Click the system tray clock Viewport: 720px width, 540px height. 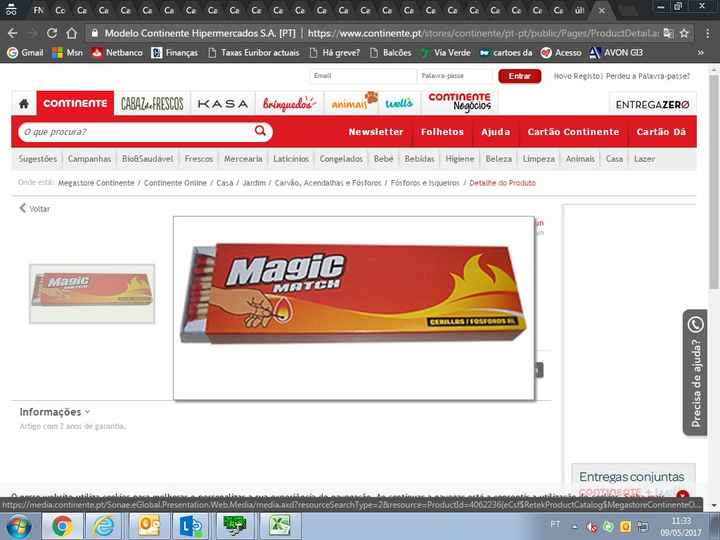click(681, 527)
